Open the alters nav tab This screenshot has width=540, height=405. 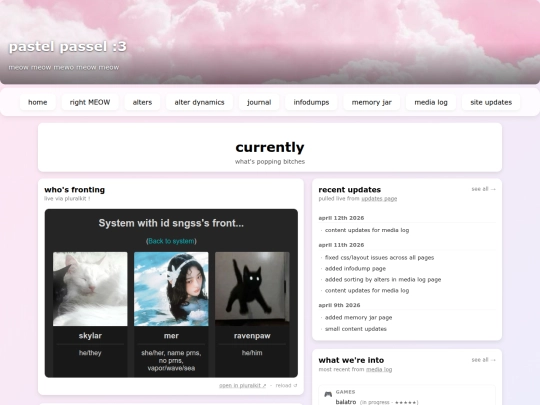(142, 102)
